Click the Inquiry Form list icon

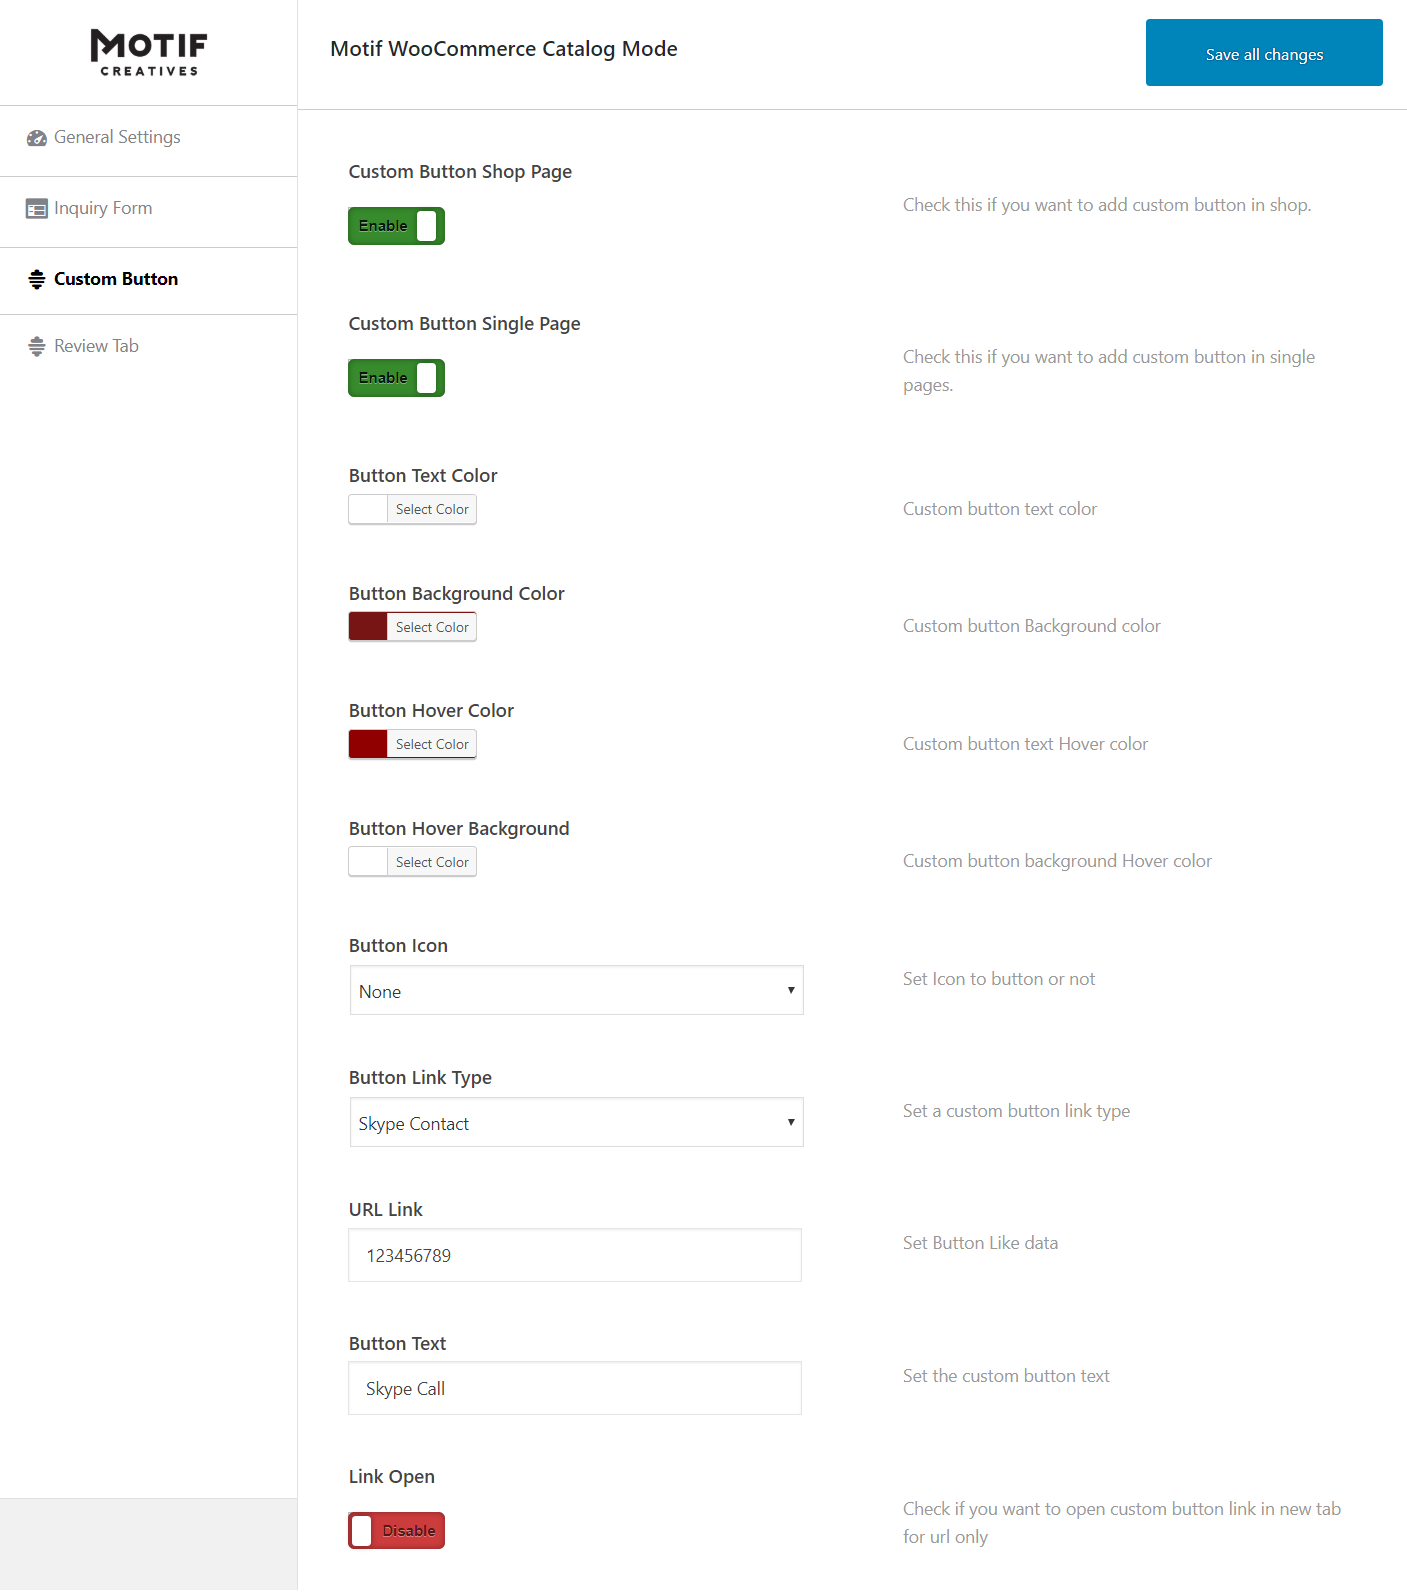coord(37,209)
